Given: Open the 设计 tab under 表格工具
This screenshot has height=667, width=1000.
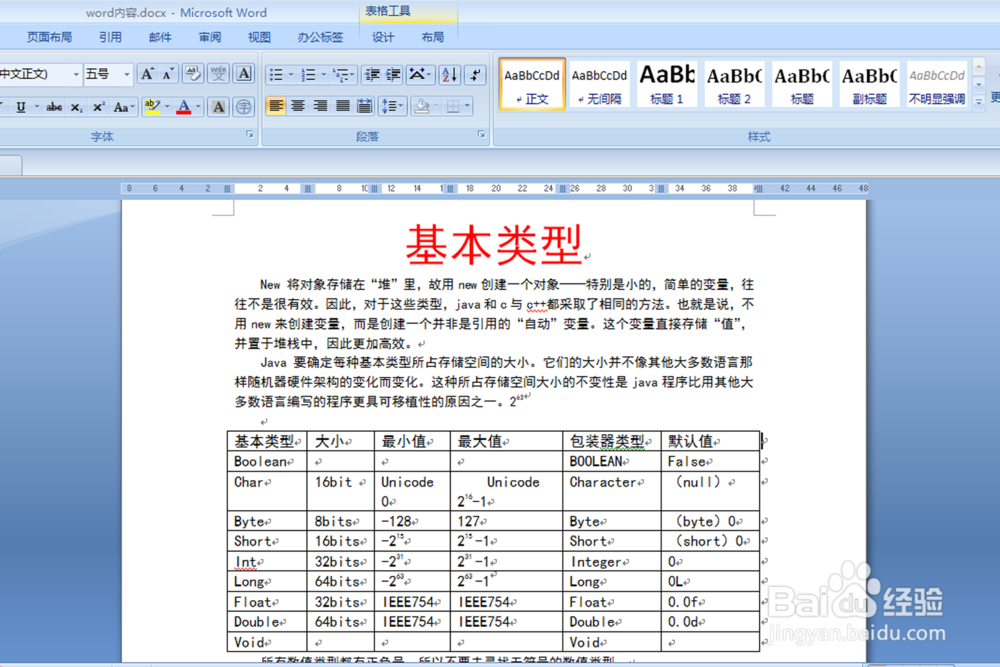Looking at the screenshot, I should tap(382, 37).
